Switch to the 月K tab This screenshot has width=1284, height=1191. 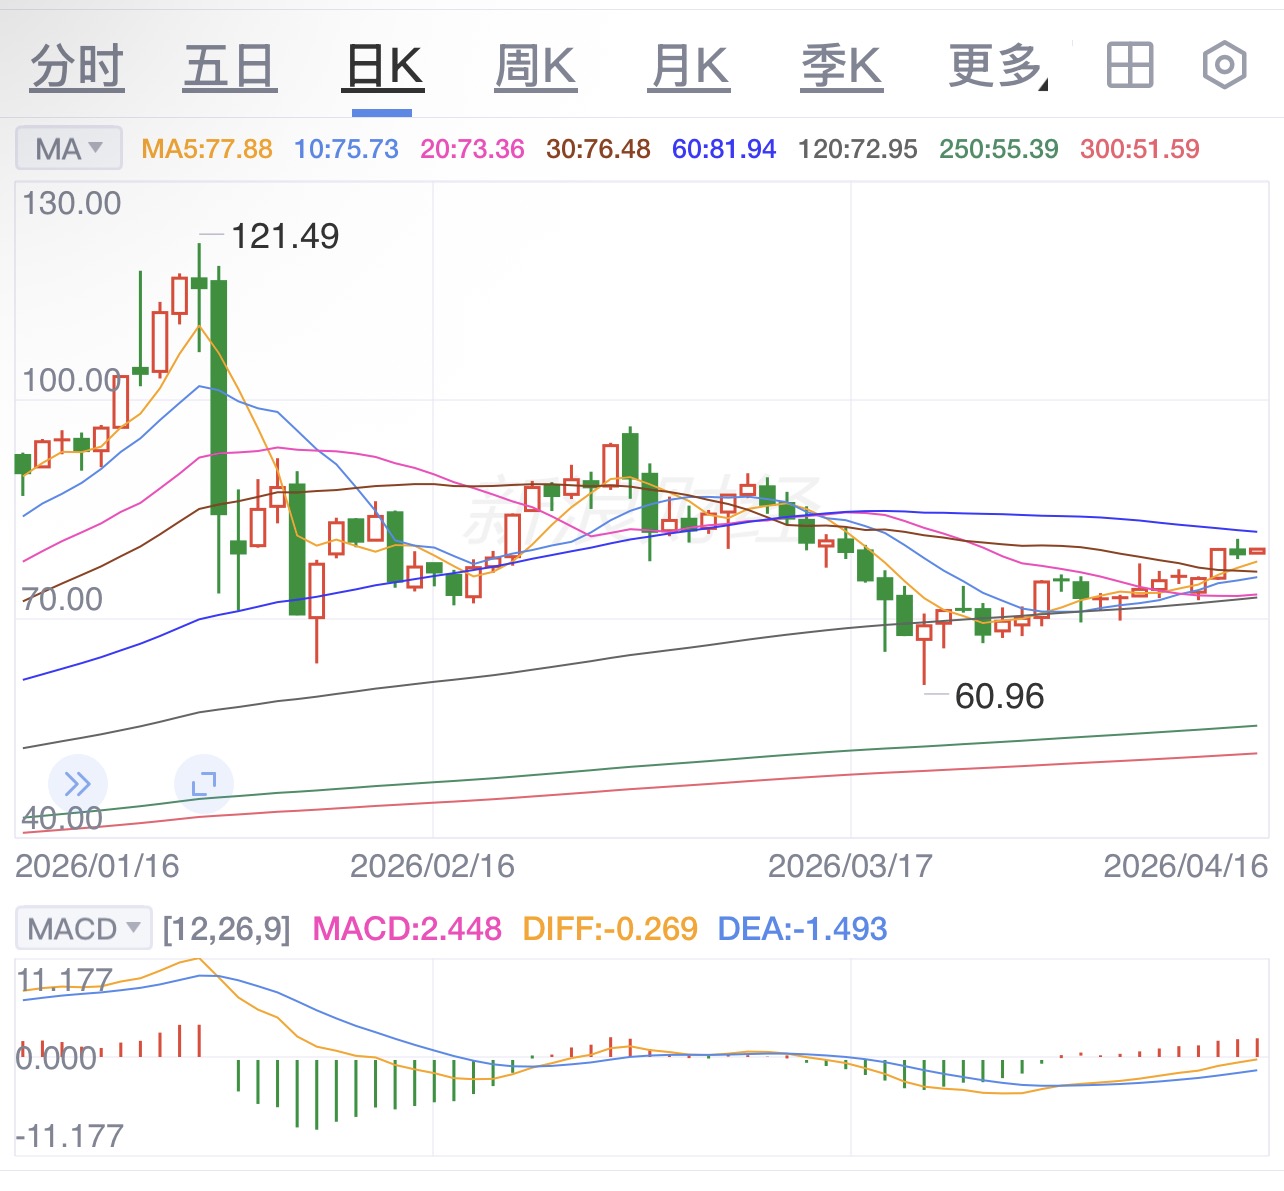[x=689, y=67]
